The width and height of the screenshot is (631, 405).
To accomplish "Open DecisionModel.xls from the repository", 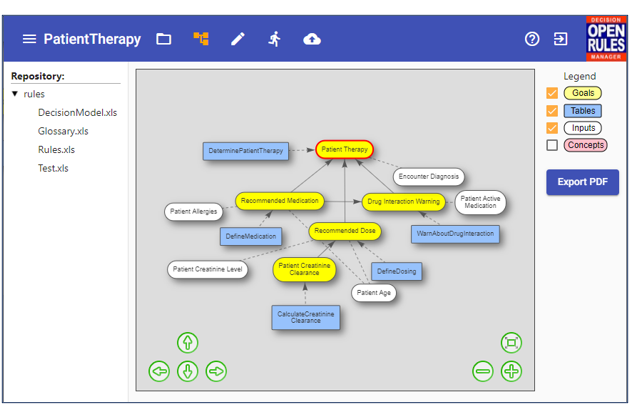I will (x=77, y=113).
